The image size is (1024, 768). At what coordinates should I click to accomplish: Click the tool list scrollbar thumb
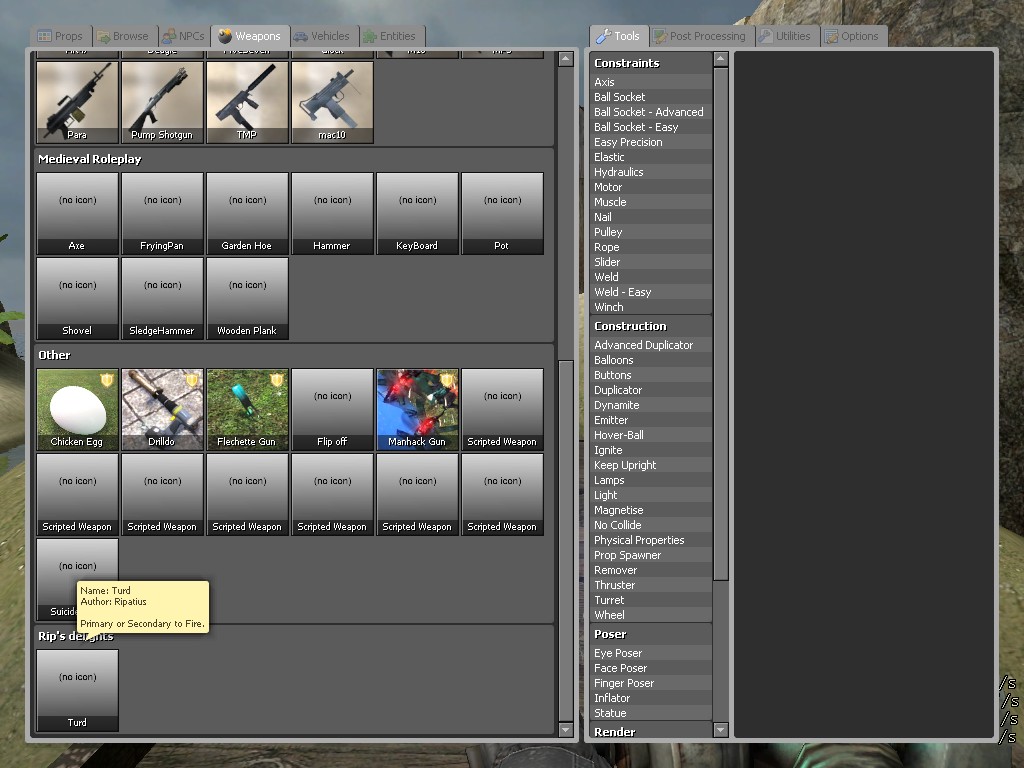point(720,324)
